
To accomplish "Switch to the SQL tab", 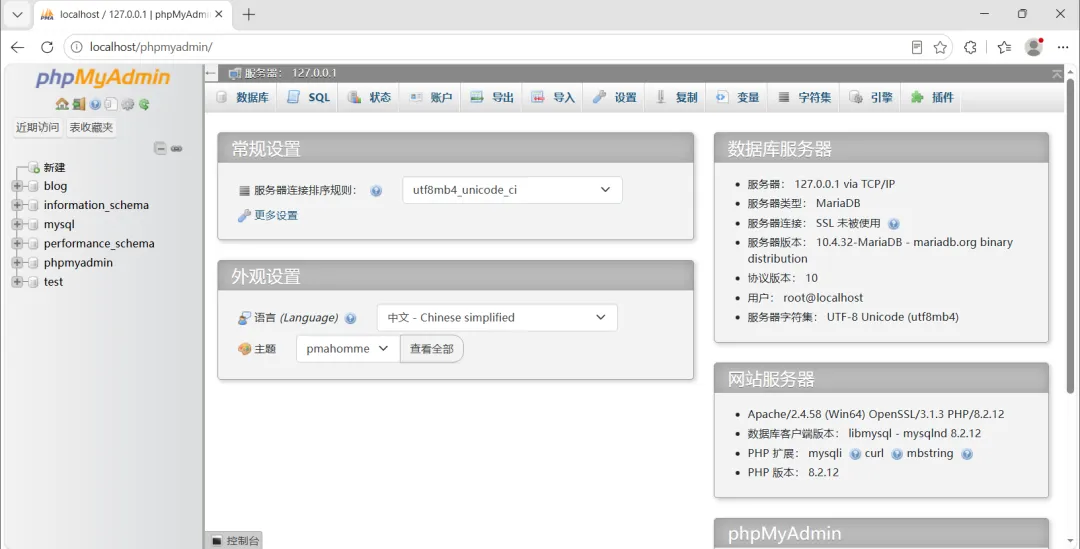I will [309, 97].
